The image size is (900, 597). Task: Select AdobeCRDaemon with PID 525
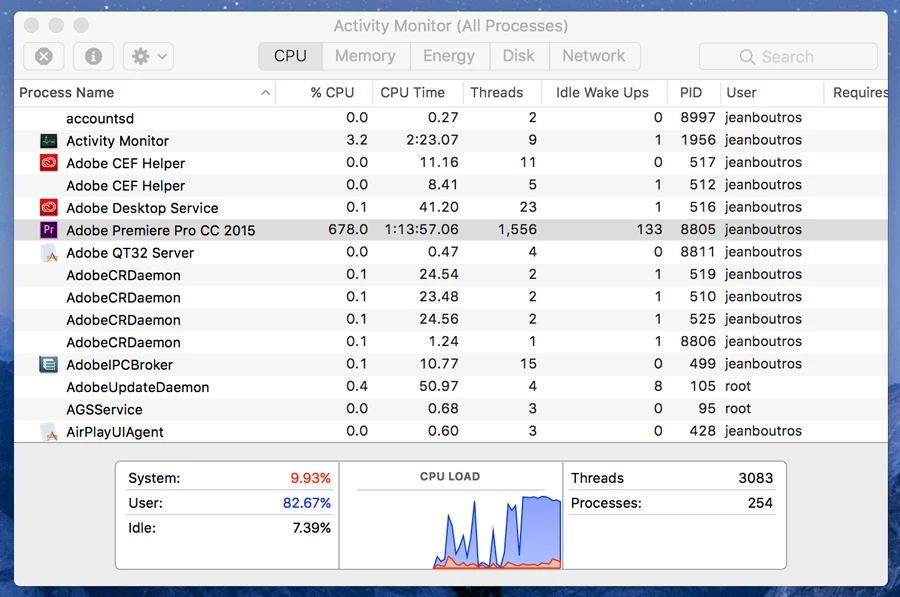pyautogui.click(x=451, y=320)
